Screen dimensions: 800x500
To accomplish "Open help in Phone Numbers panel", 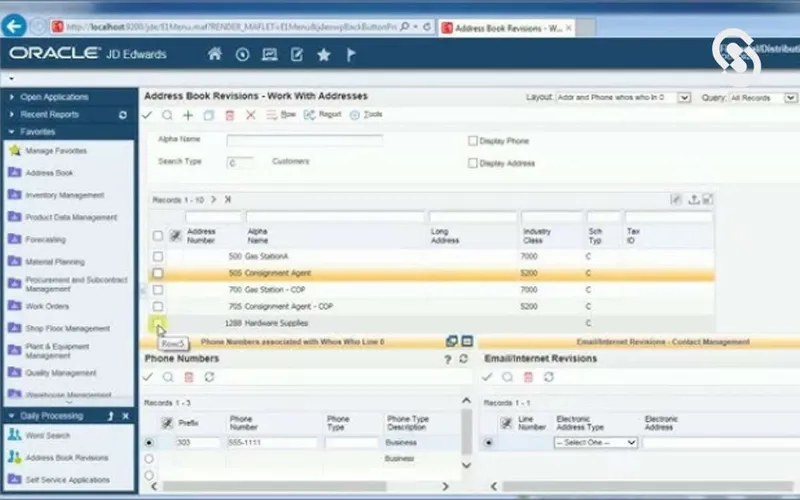I will (x=447, y=359).
